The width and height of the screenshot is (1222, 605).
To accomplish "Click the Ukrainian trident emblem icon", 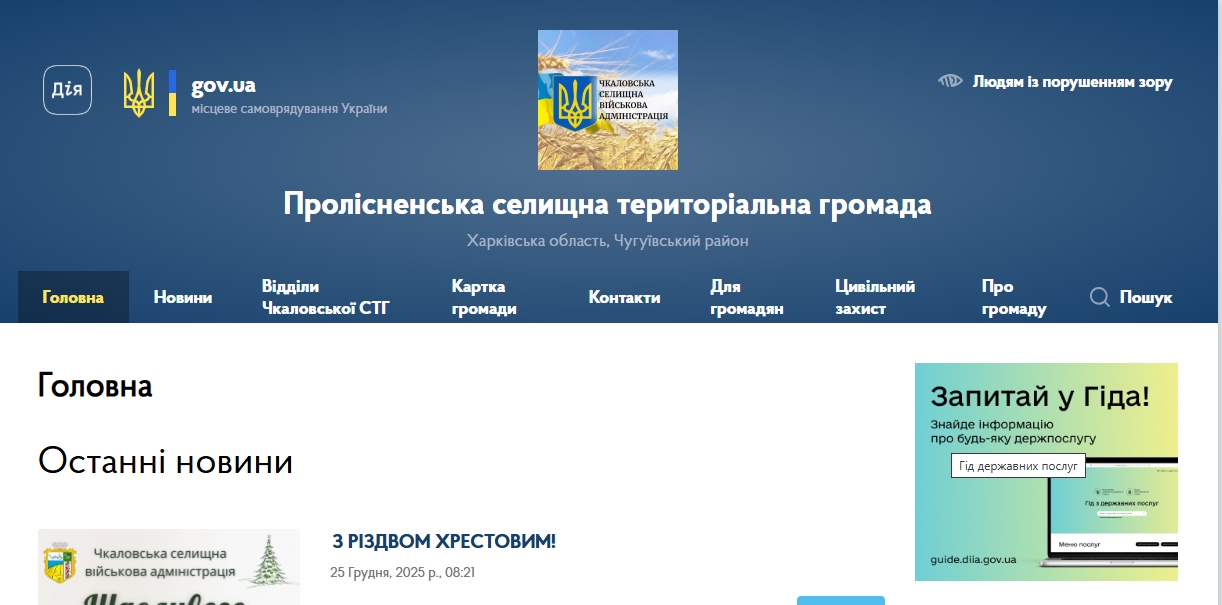I will (139, 93).
